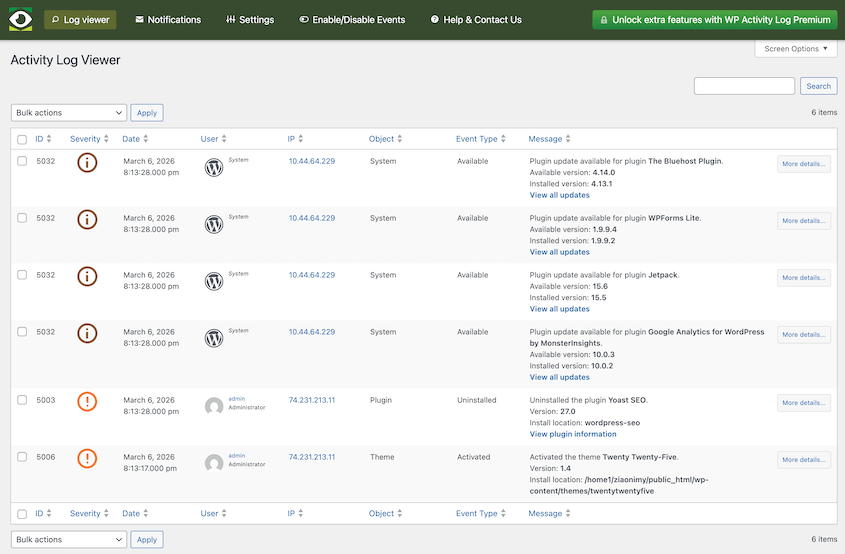The height and width of the screenshot is (554, 845).
Task: Open the top Bulk actions dropdown
Action: 69,113
